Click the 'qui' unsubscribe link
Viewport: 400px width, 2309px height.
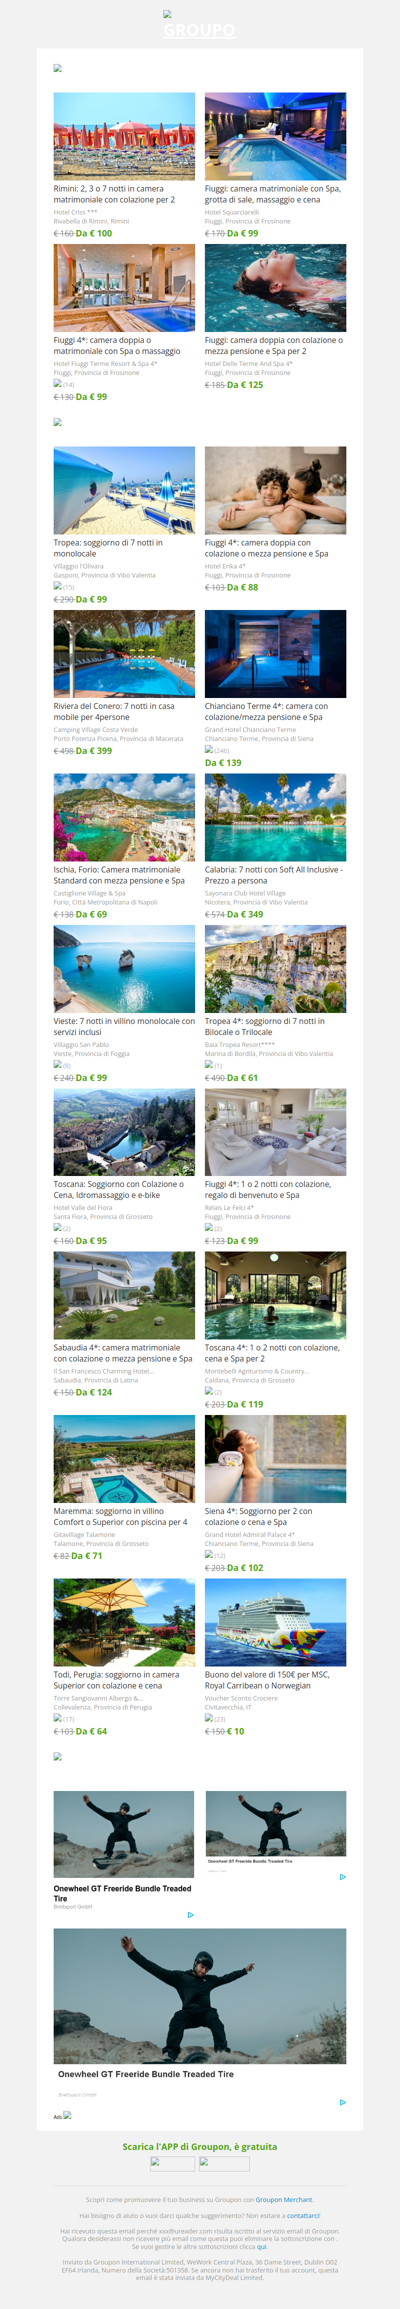(261, 2246)
